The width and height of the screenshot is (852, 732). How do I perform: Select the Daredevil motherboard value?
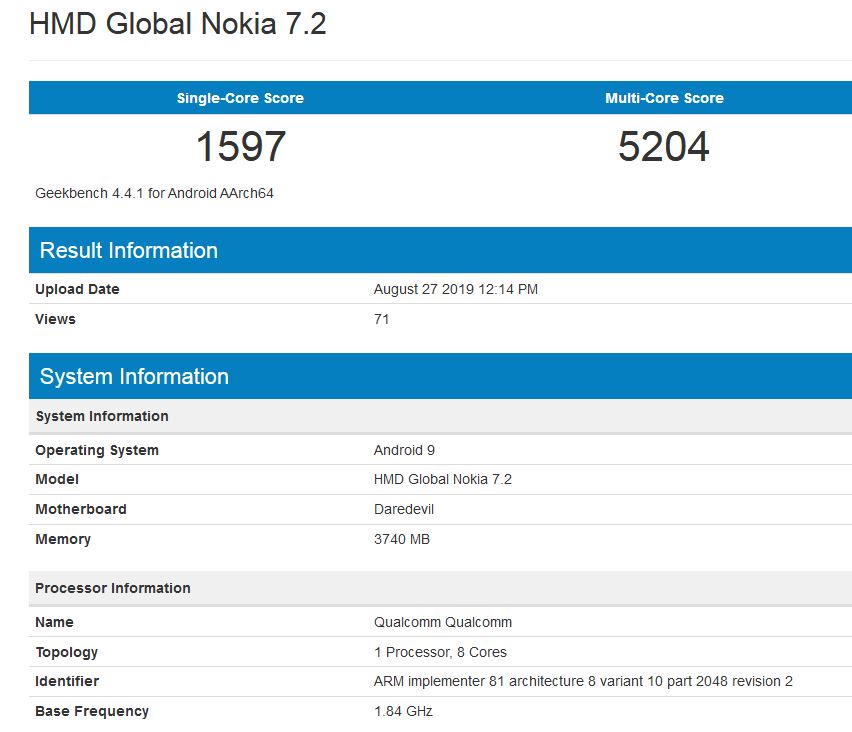[x=404, y=509]
